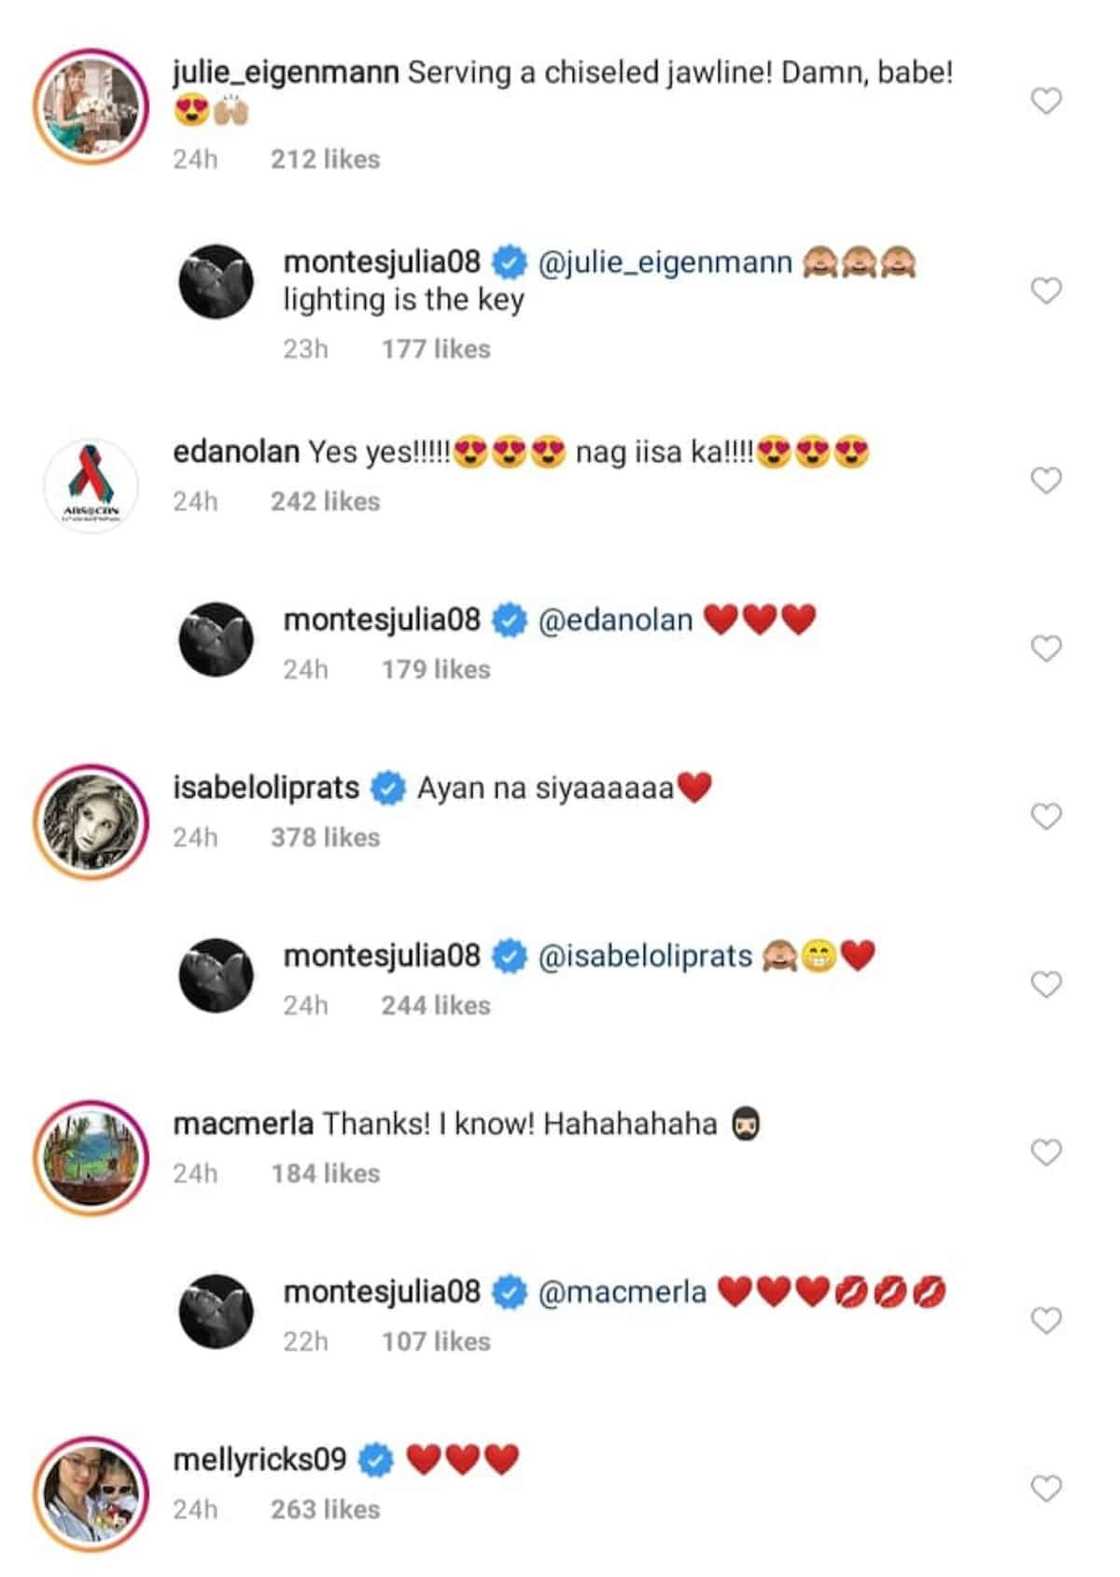This screenshot has width=1120, height=1577.
Task: Open the @julie_eigenmann mention link
Action: click(x=666, y=262)
